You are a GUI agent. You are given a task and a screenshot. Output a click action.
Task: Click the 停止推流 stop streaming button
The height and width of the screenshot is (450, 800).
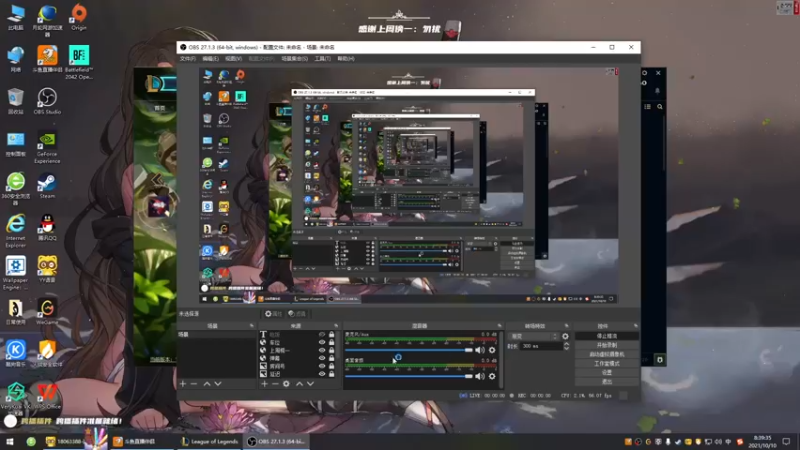607,336
